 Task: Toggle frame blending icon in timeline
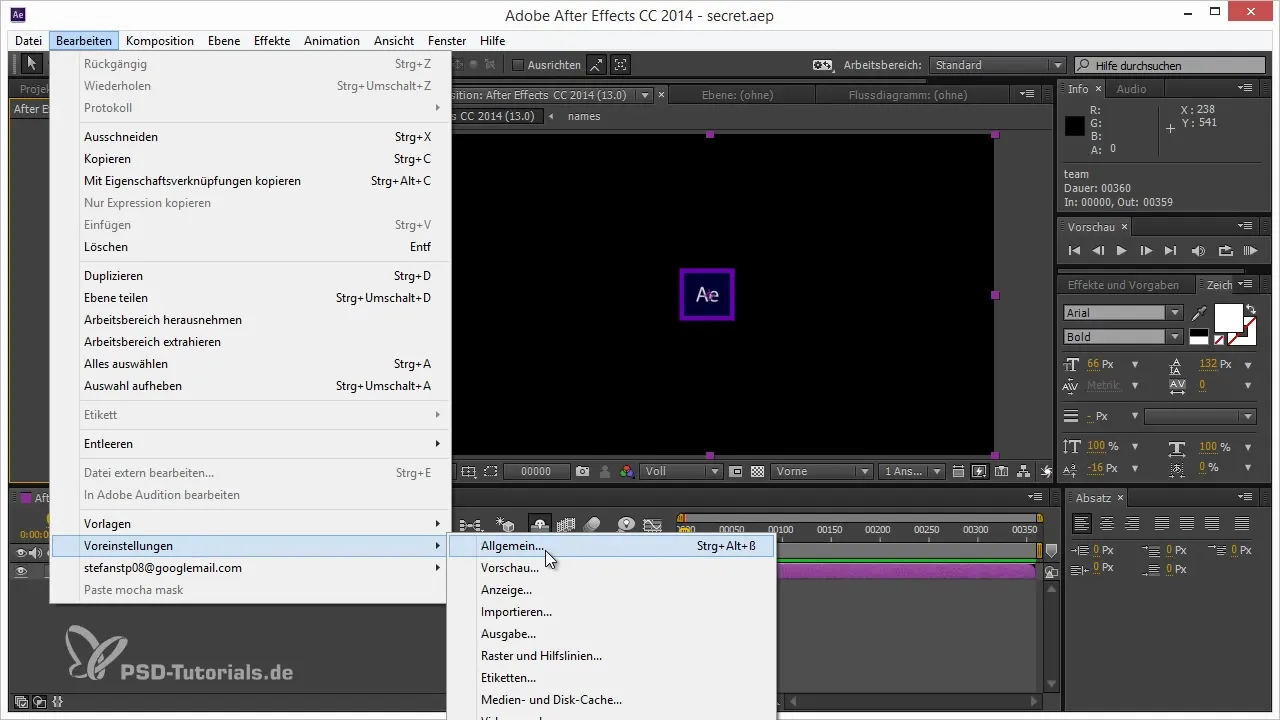(566, 524)
